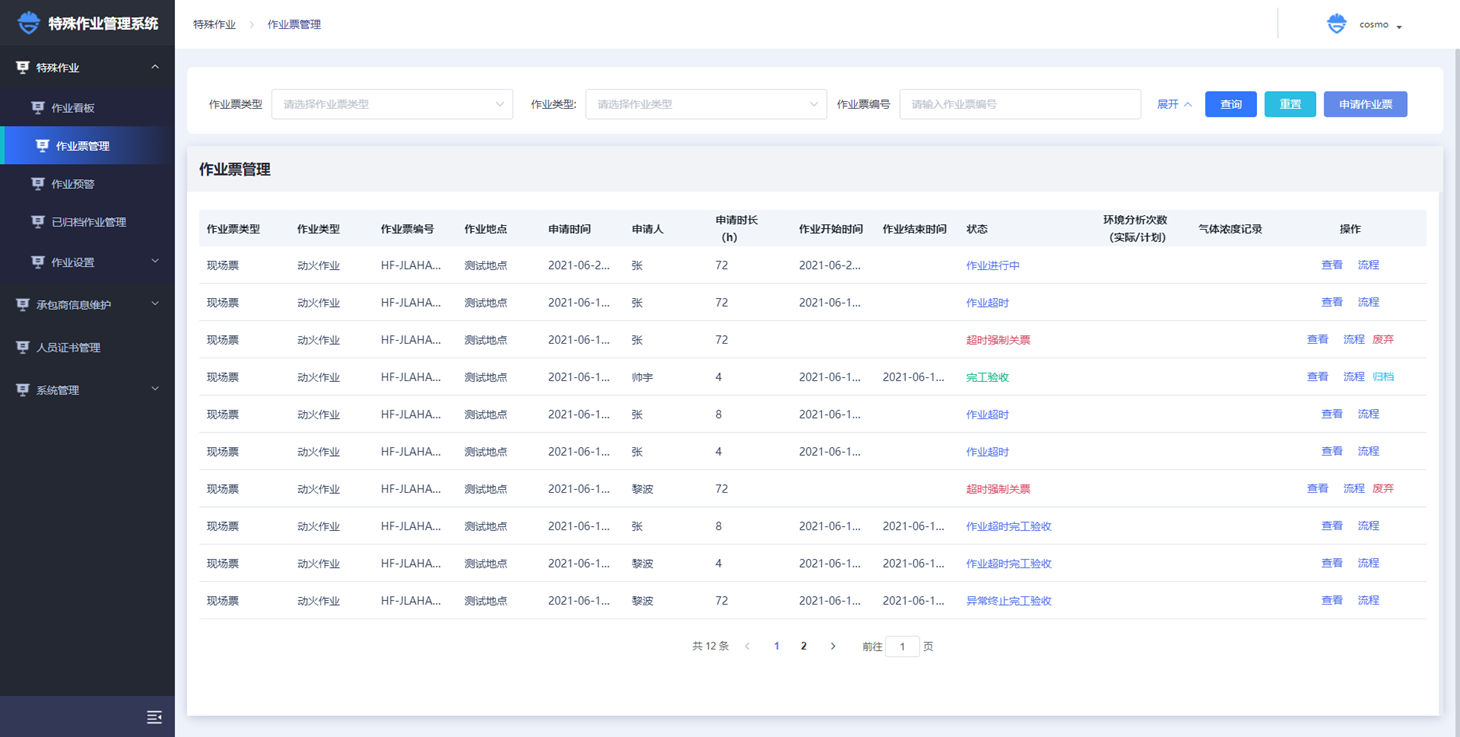This screenshot has width=1460, height=737.
Task: Click 查看 in the 作业进行中 row
Action: click(1332, 265)
